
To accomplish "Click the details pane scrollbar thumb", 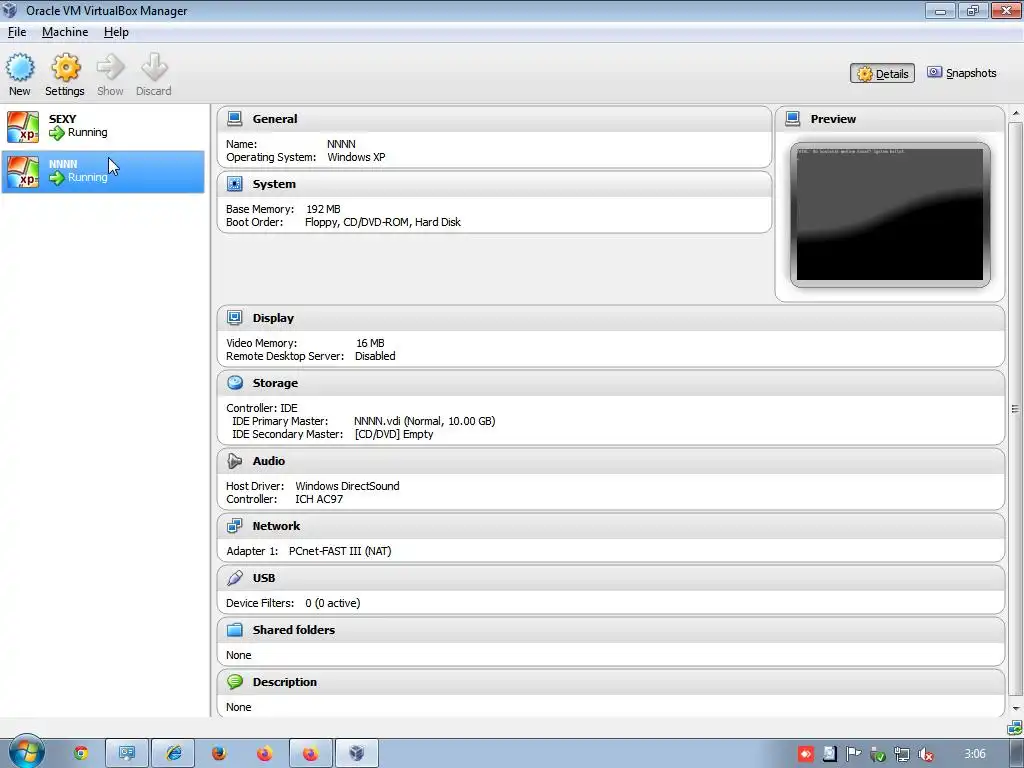I will [x=1016, y=409].
